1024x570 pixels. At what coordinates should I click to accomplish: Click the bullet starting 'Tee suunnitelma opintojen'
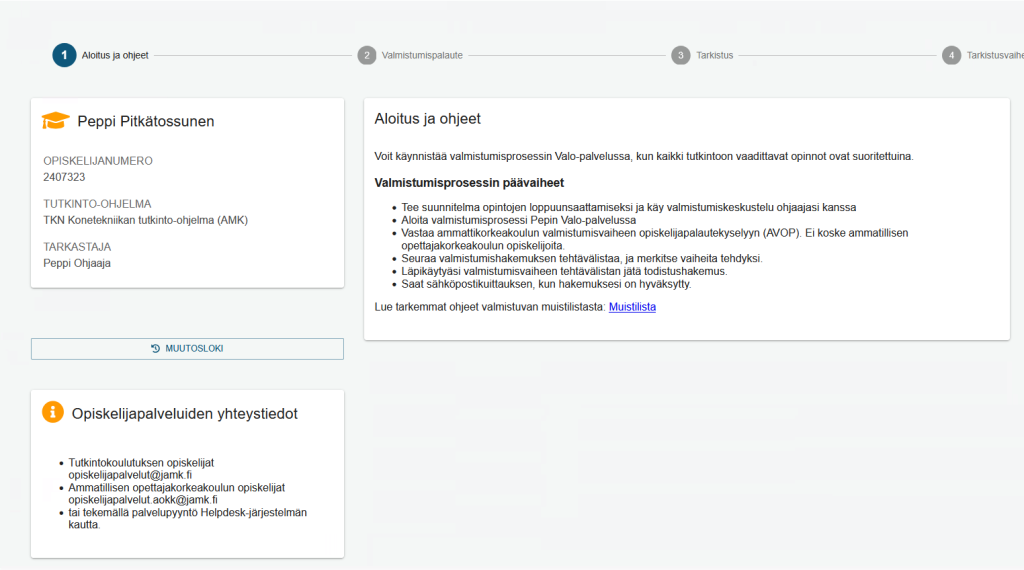pyautogui.click(x=628, y=208)
